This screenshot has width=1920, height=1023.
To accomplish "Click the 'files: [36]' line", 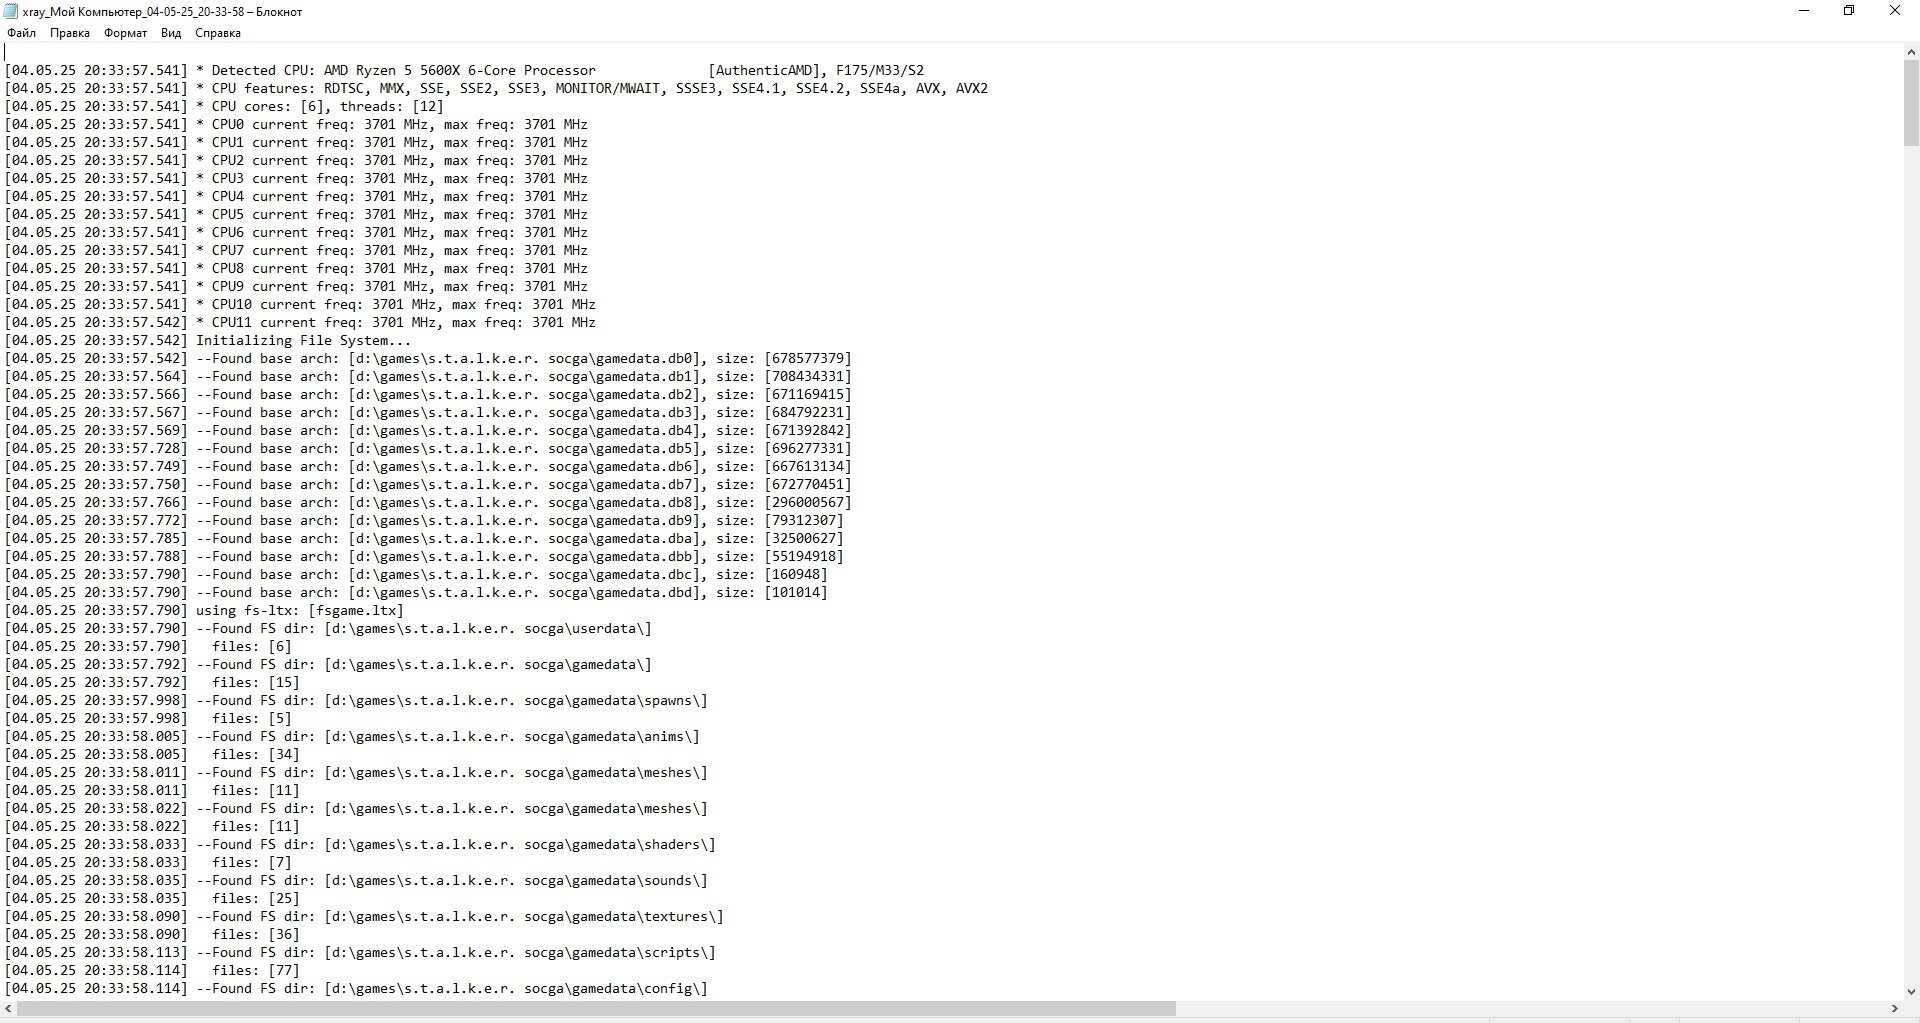I will (153, 934).
